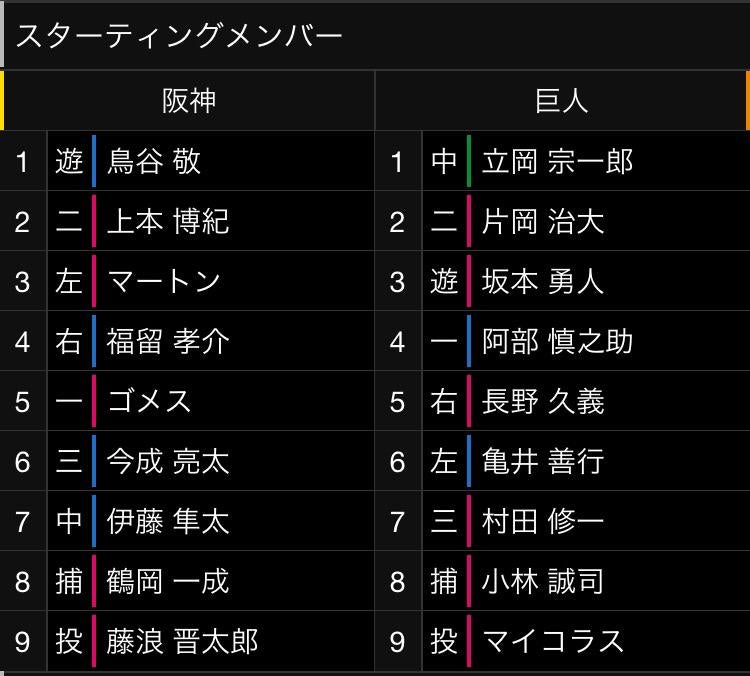
Task: Open 立岡 宗一郎 in Giants lineup
Action: click(557, 162)
